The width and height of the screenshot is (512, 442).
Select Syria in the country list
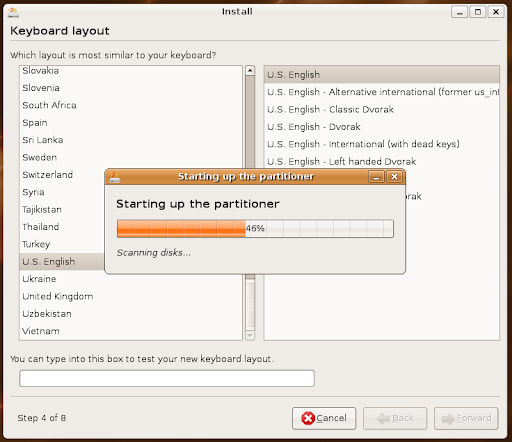62,192
